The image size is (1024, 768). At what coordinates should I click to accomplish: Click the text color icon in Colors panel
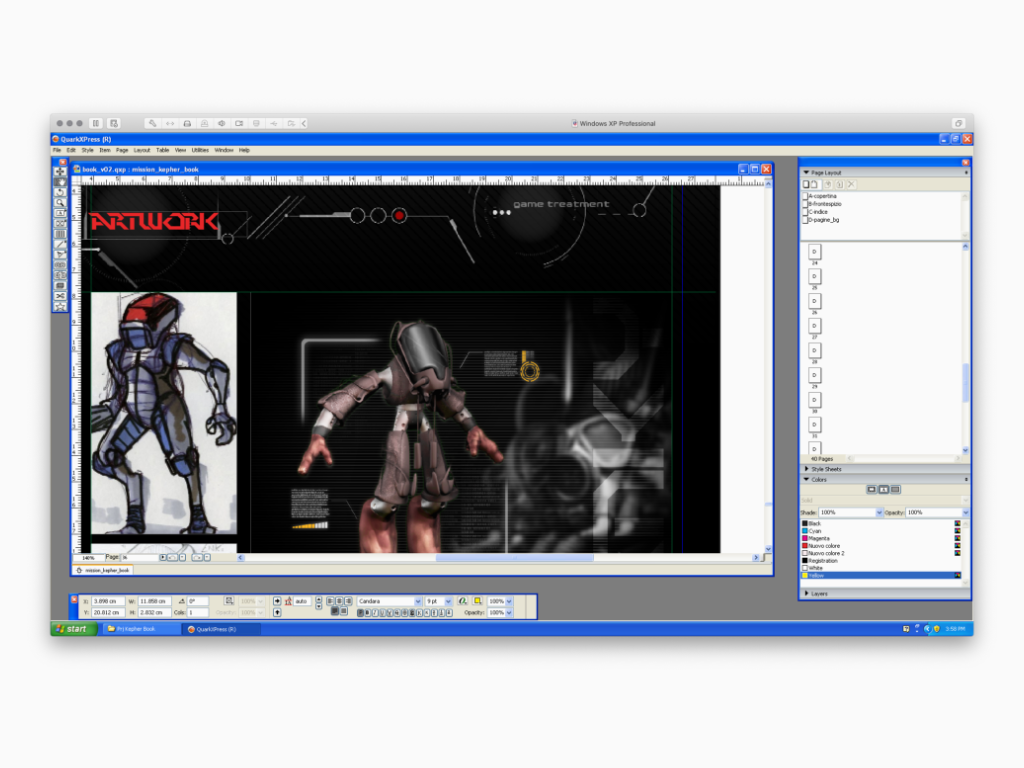click(x=883, y=489)
